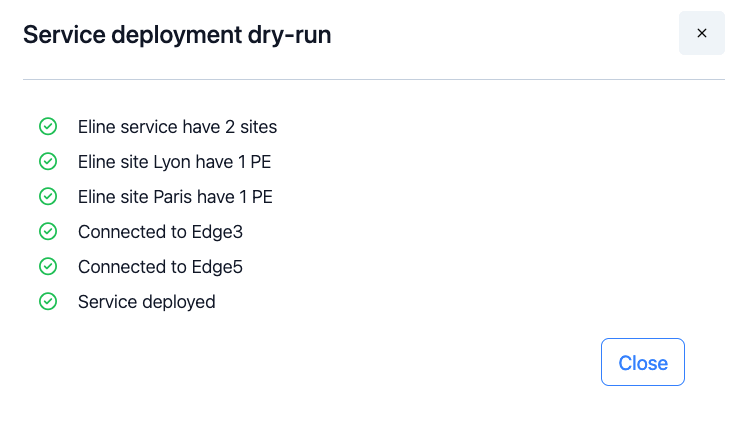Click the green check beside 'Eline service have 2 sites'

[47, 127]
